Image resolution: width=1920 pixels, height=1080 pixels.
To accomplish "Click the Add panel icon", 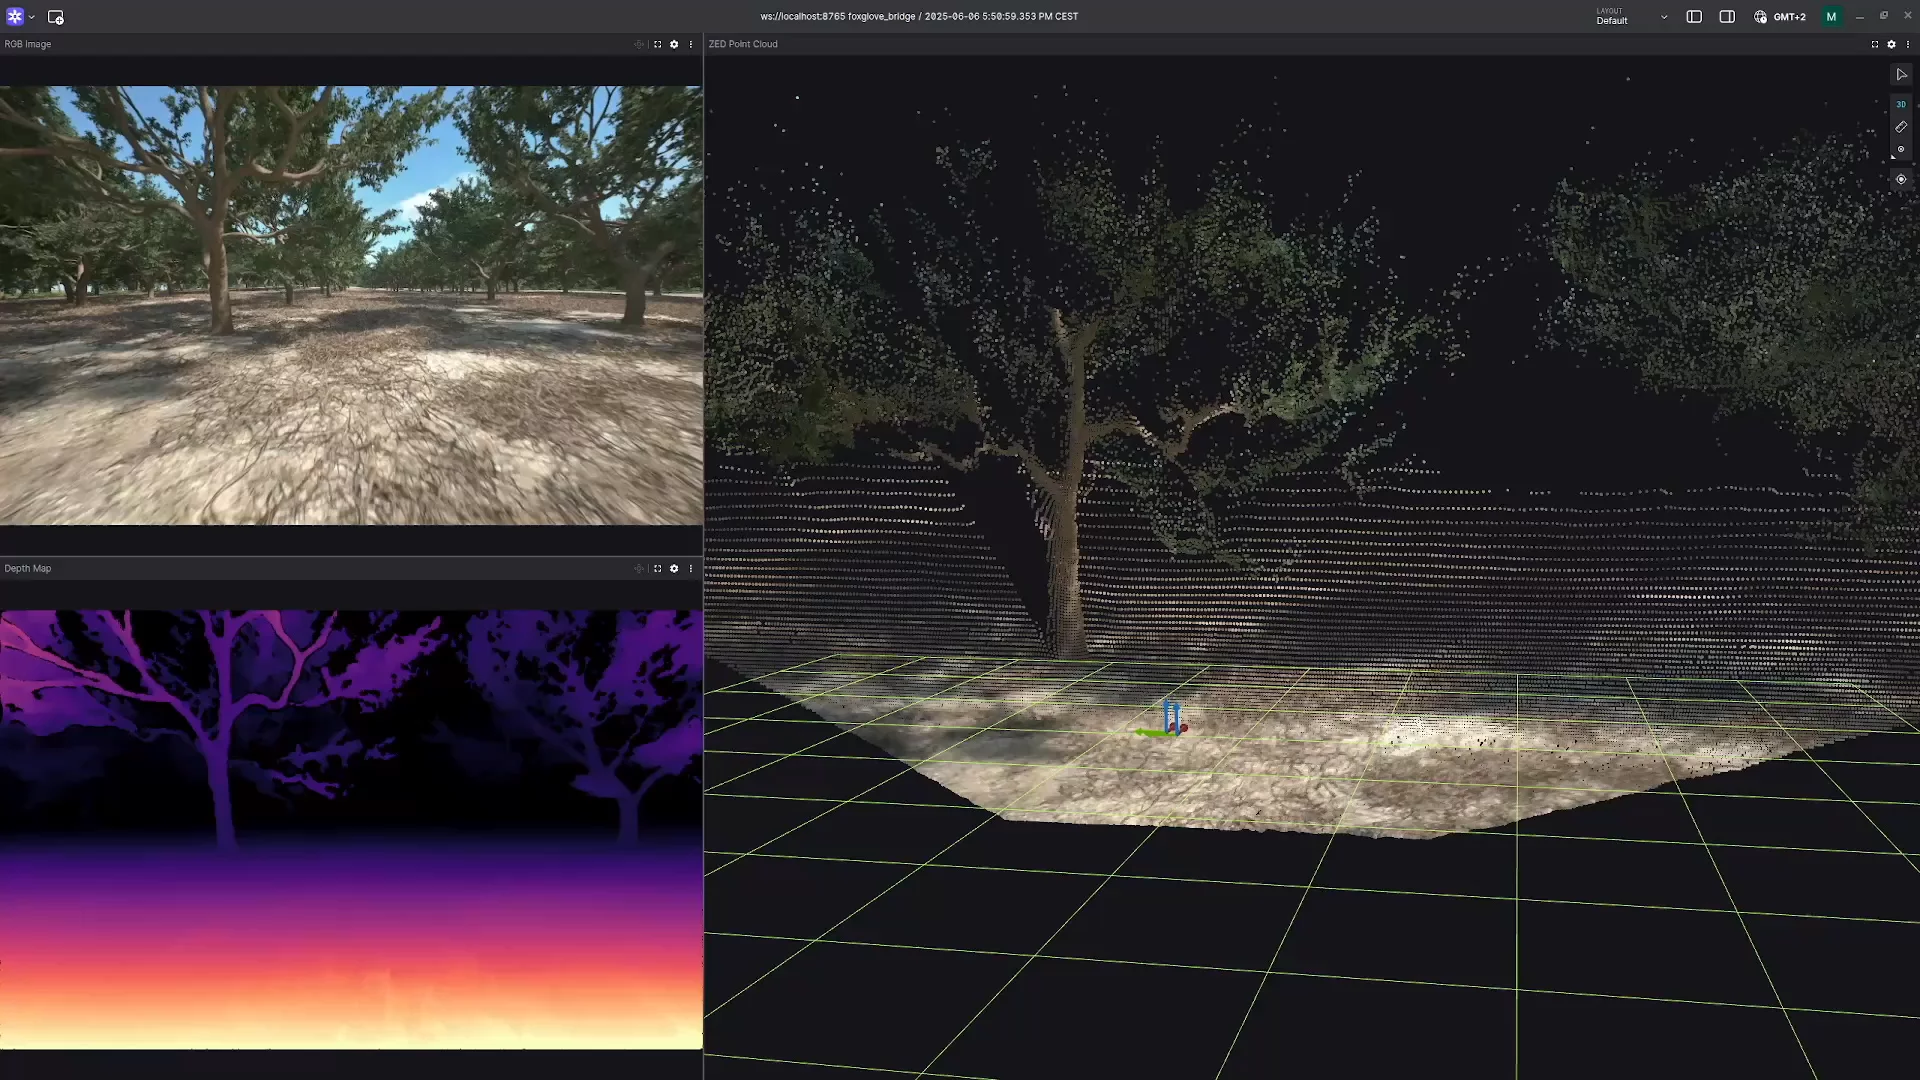I will click(x=56, y=17).
